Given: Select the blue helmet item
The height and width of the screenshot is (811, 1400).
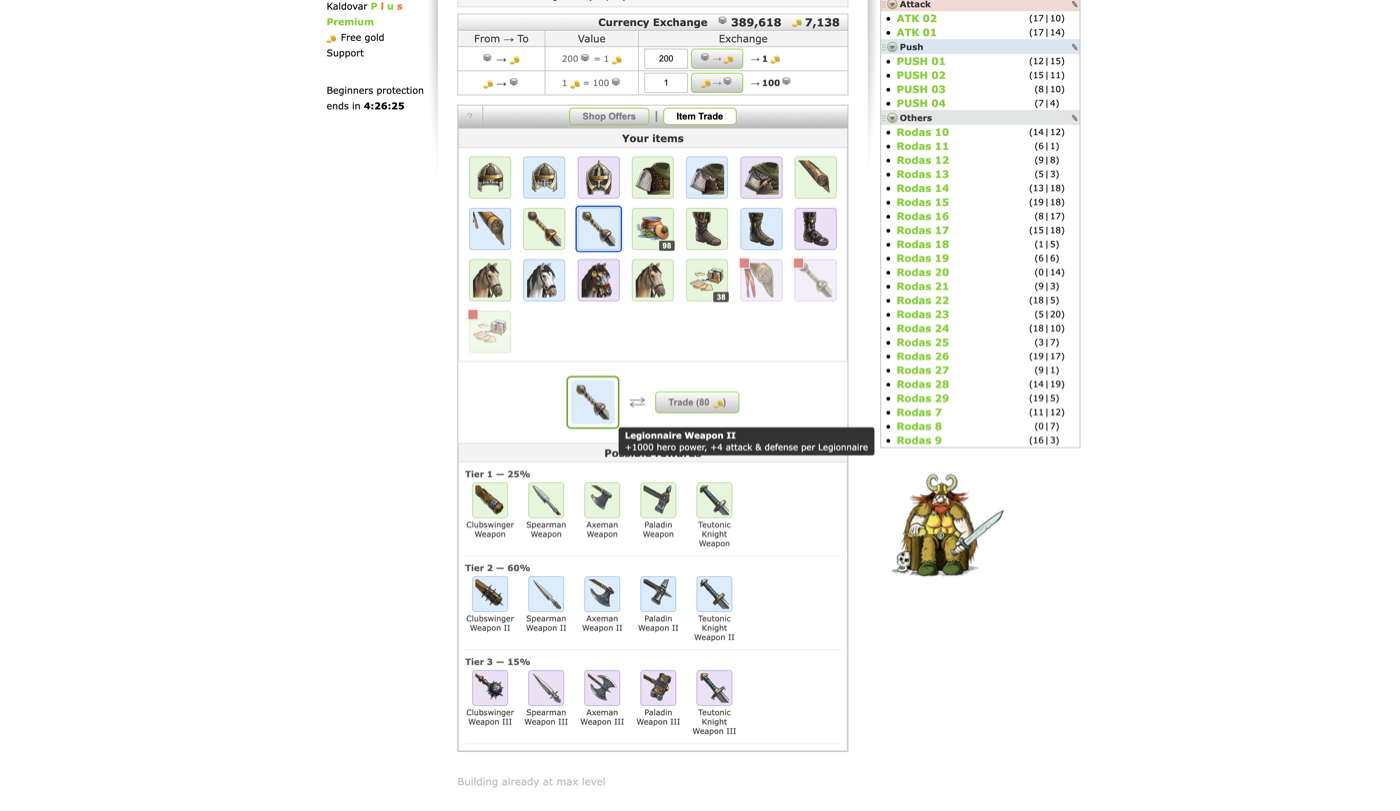Looking at the screenshot, I should click(544, 178).
